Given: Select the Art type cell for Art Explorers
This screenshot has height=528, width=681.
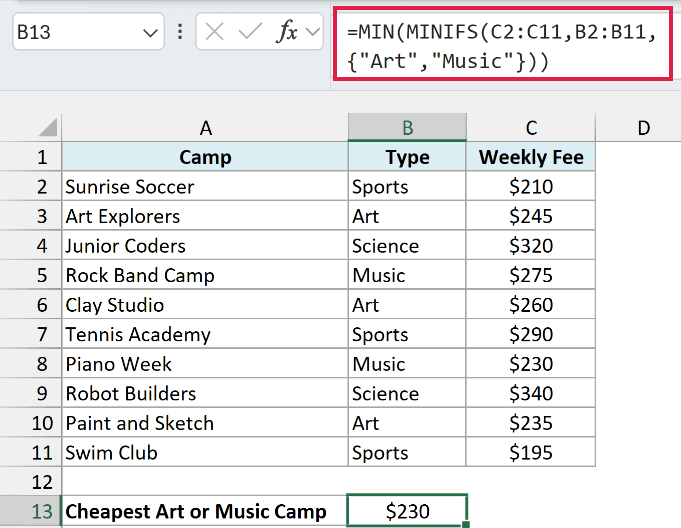Looking at the screenshot, I should pyautogui.click(x=407, y=216).
